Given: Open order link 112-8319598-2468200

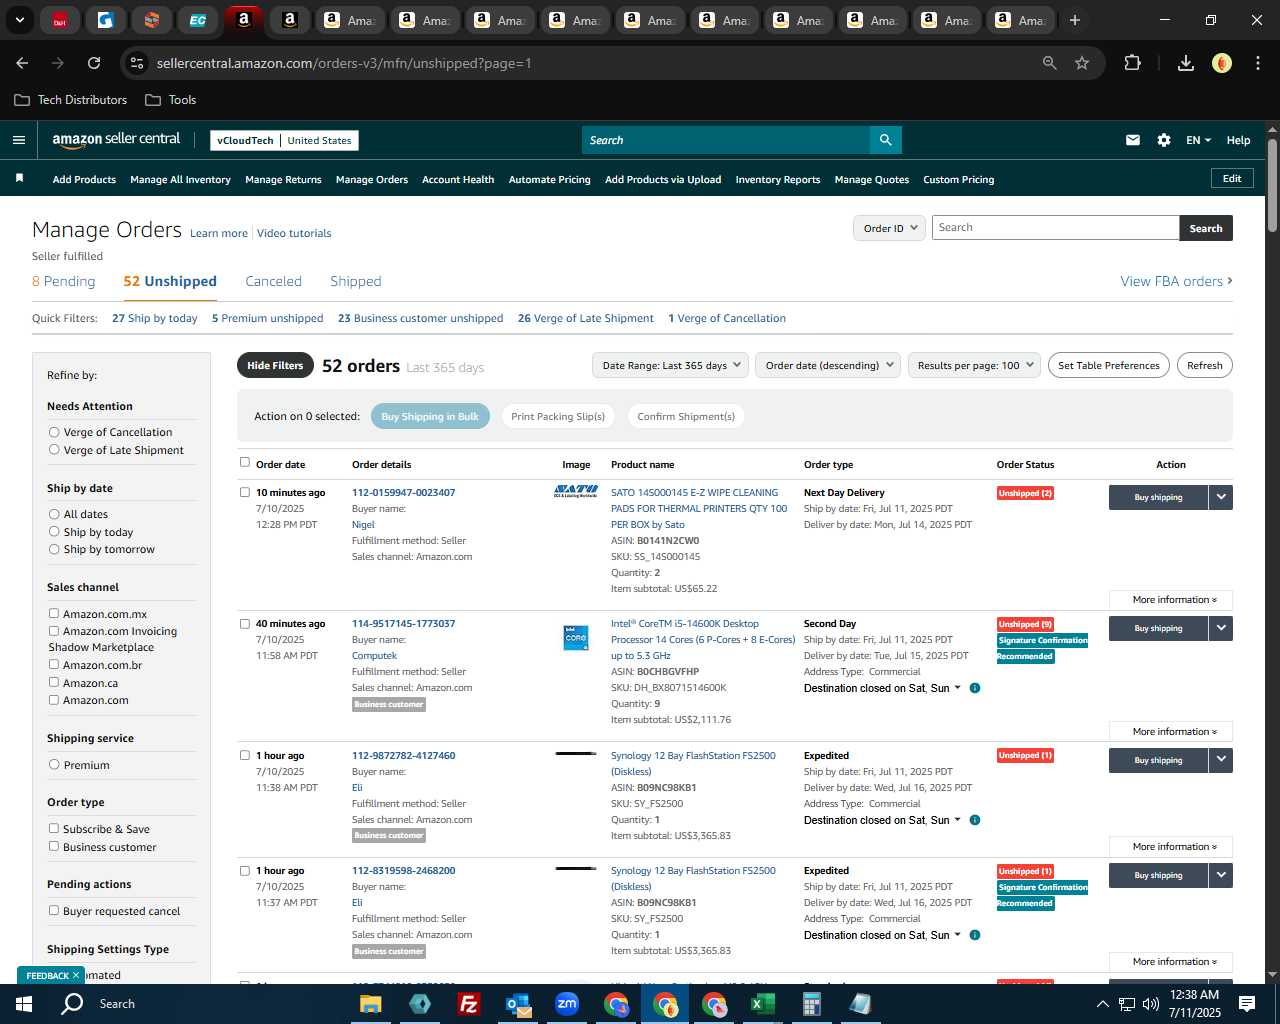Looking at the screenshot, I should [403, 871].
